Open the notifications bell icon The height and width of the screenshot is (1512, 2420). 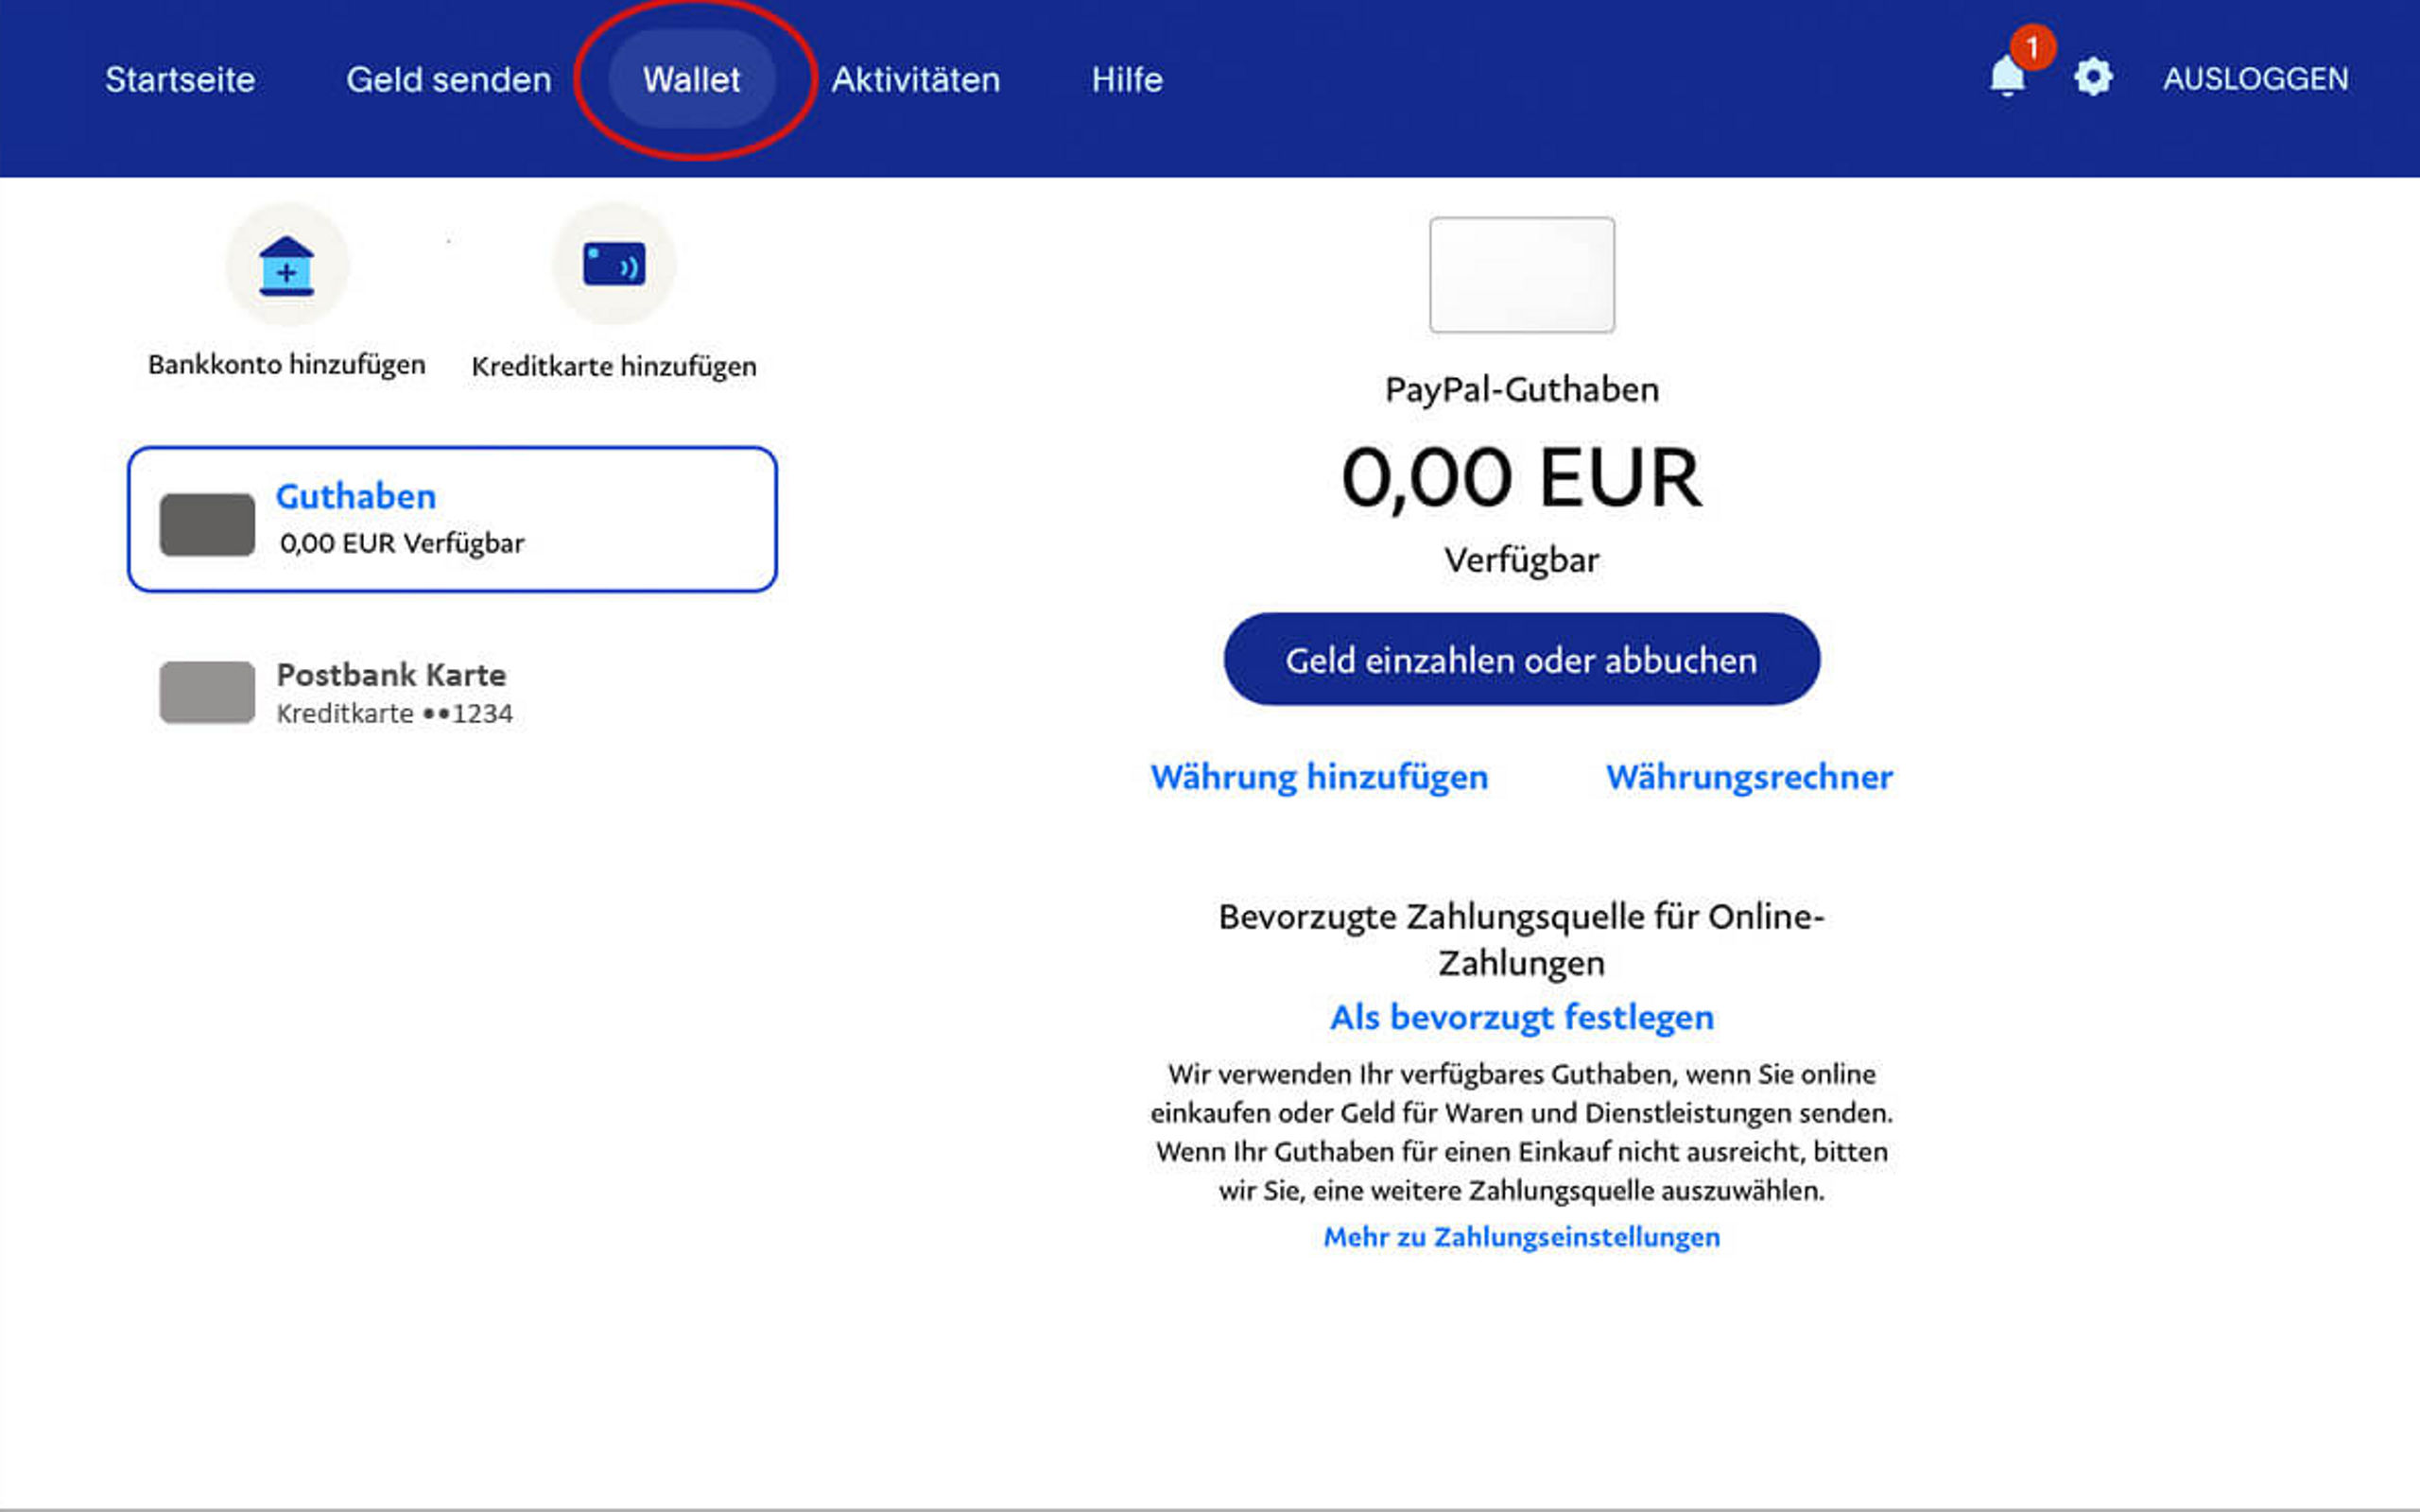pos(2006,78)
